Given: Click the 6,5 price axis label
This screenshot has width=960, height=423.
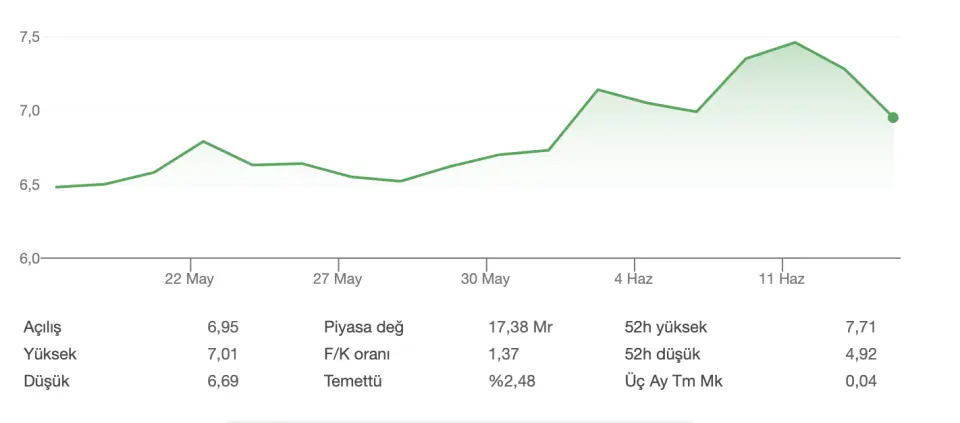Looking at the screenshot, I should 29,185.
